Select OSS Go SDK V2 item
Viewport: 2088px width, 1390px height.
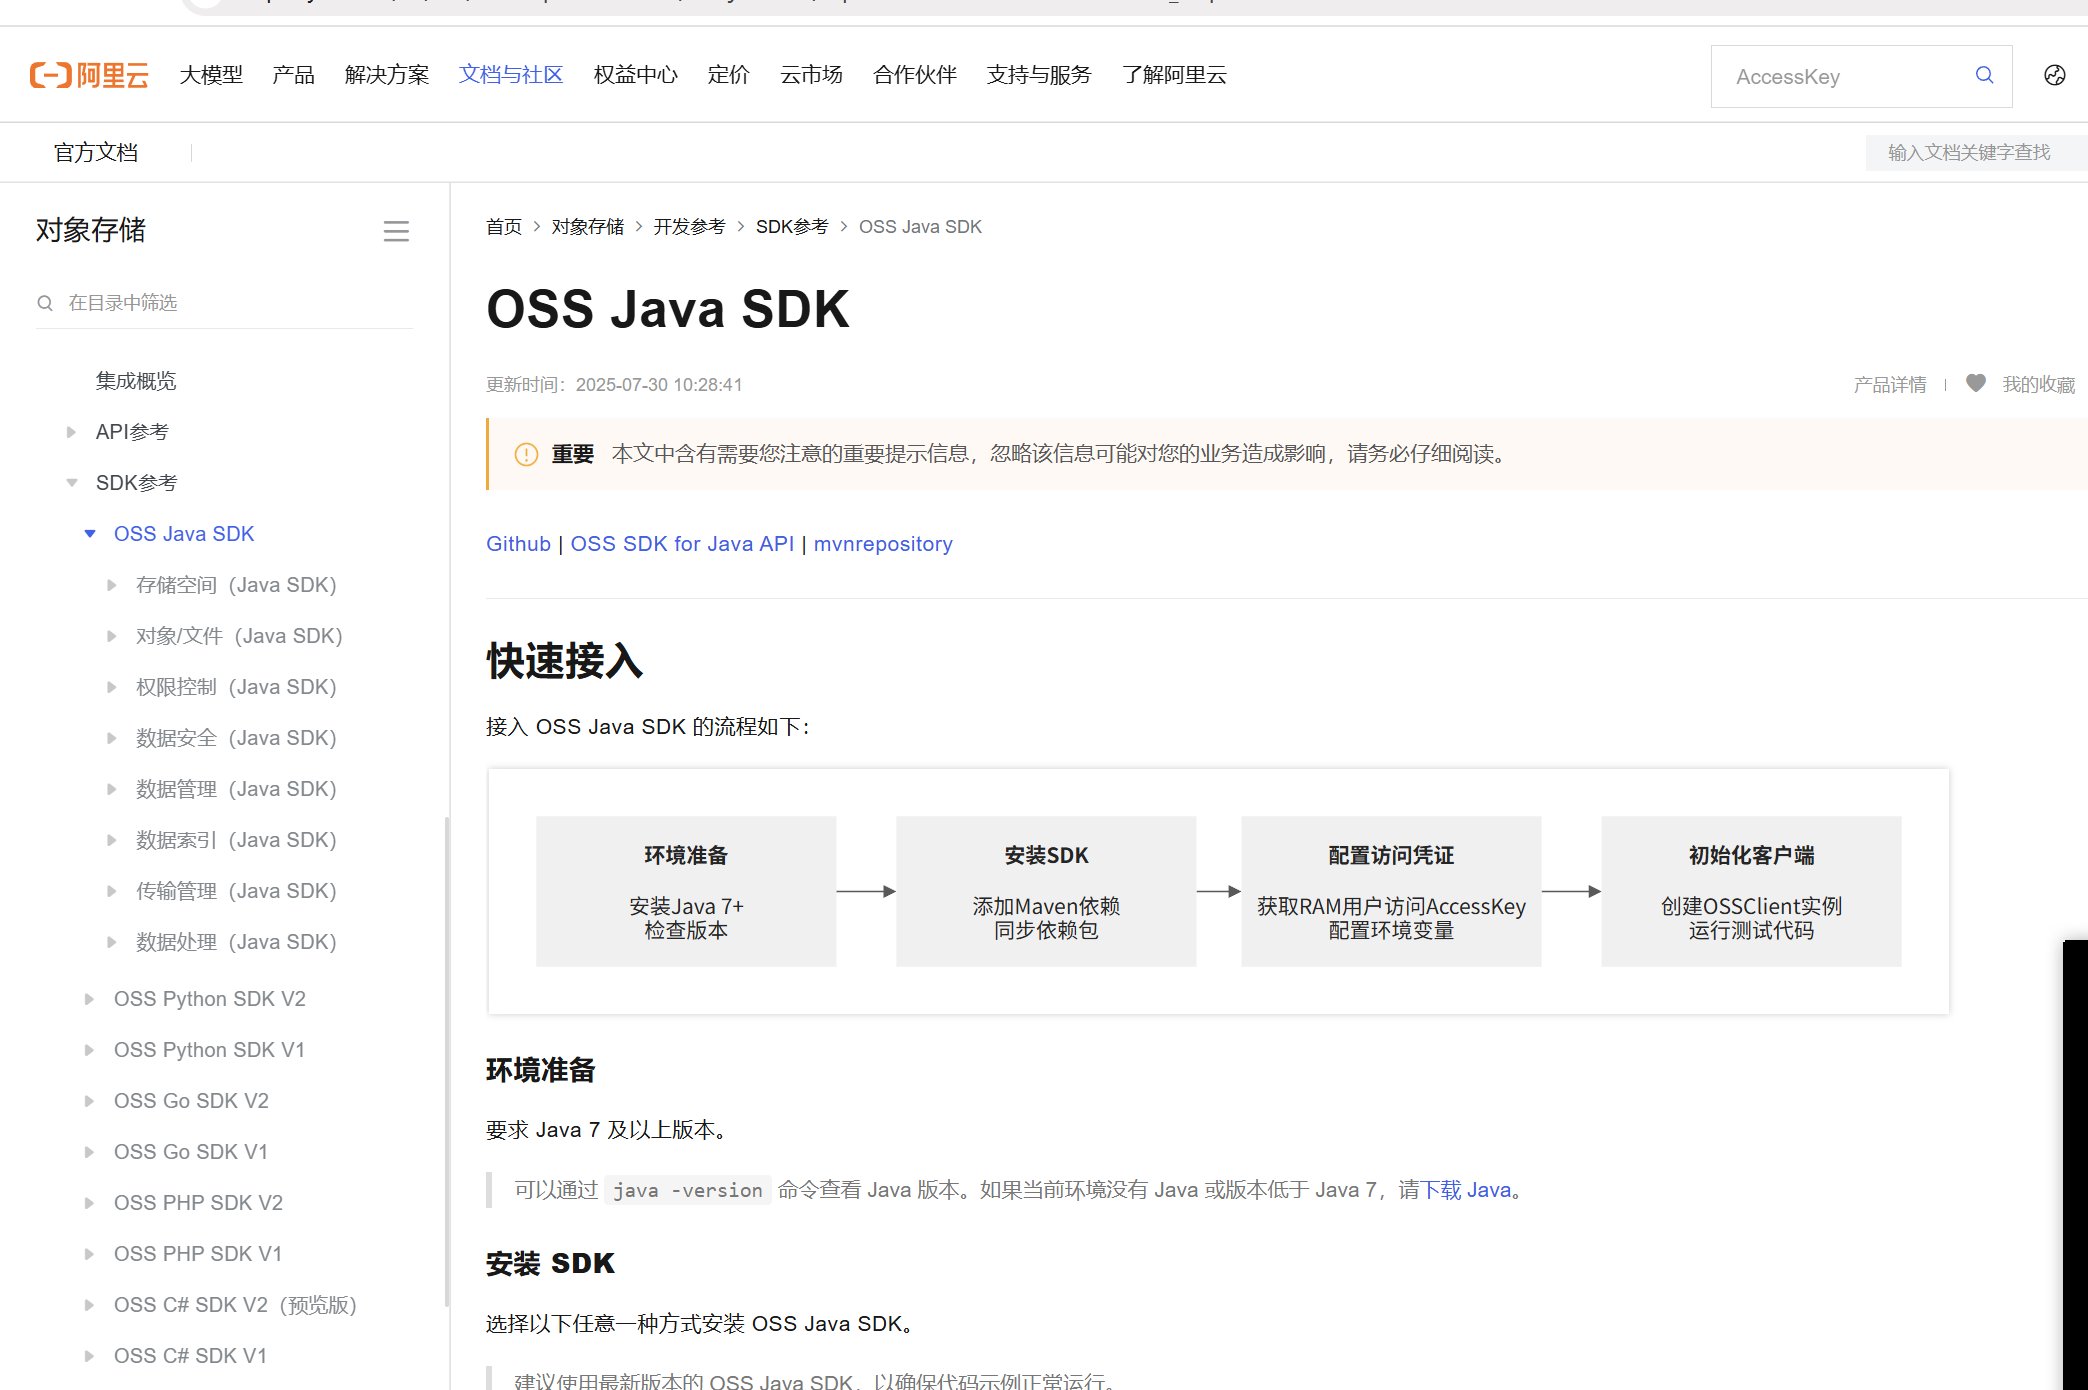point(191,1101)
